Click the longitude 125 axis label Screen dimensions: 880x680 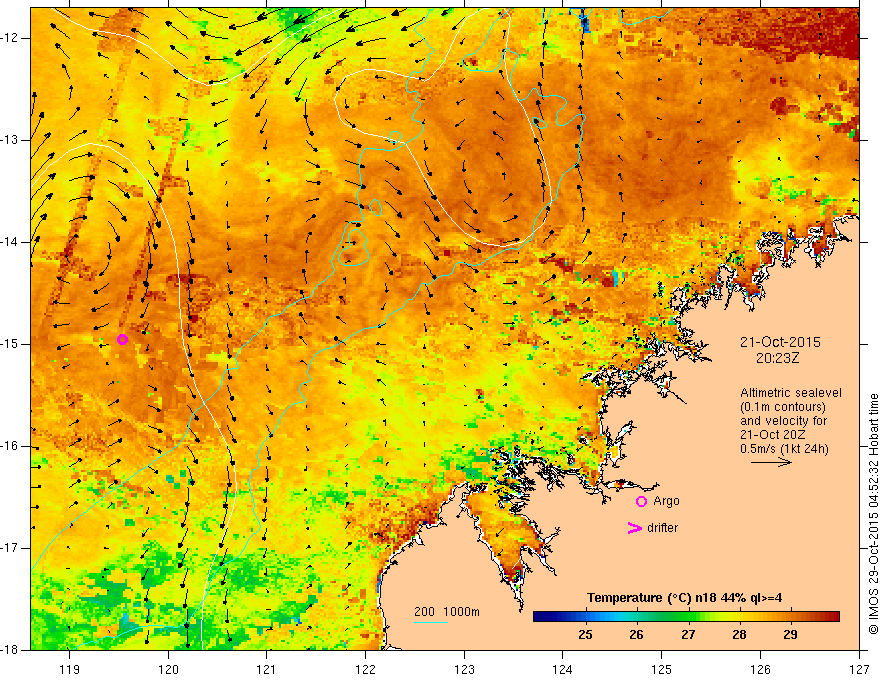662,669
